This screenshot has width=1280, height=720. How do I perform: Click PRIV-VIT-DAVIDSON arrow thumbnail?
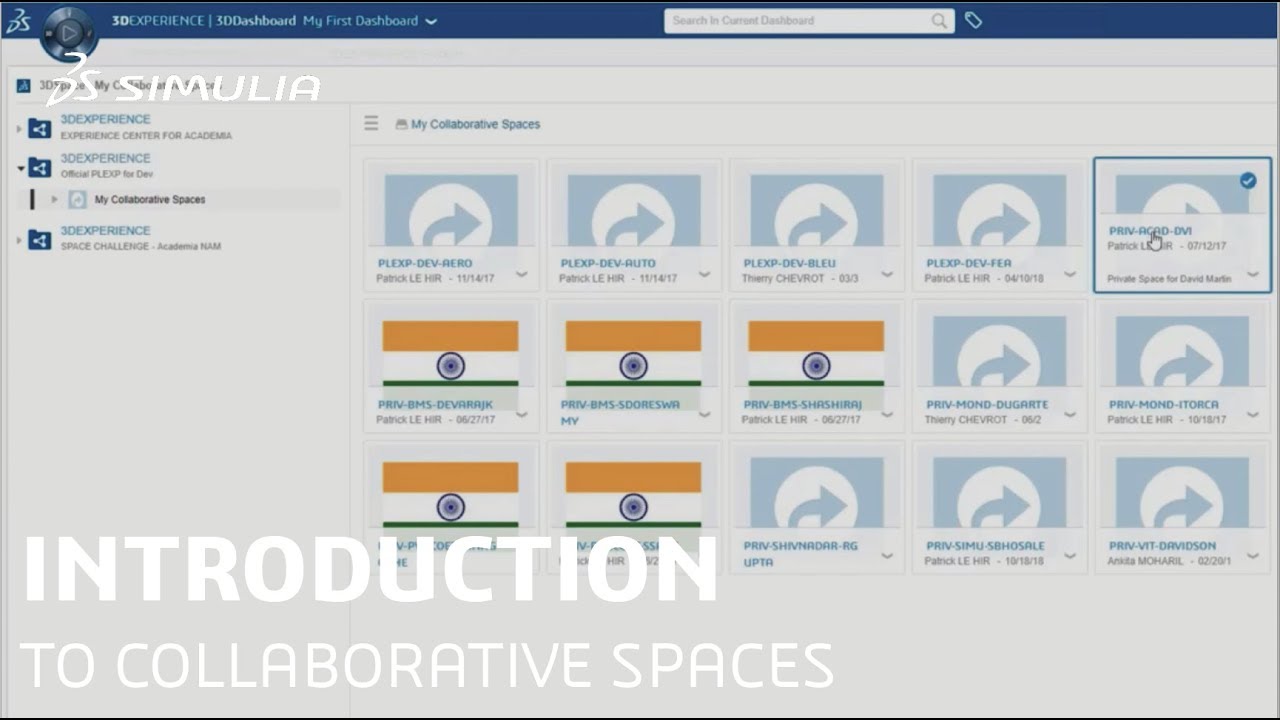coord(1183,493)
